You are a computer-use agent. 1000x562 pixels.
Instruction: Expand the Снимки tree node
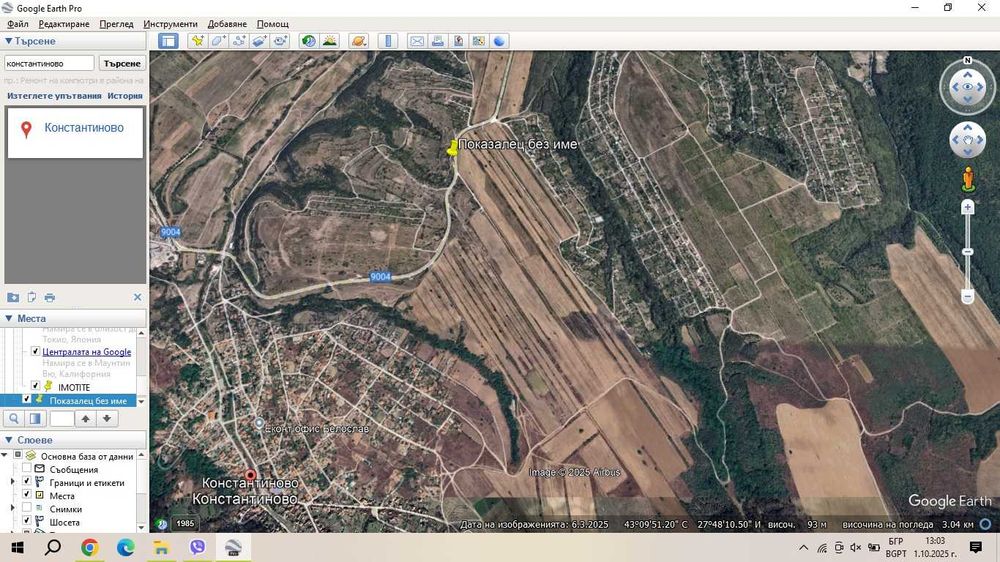coord(13,508)
